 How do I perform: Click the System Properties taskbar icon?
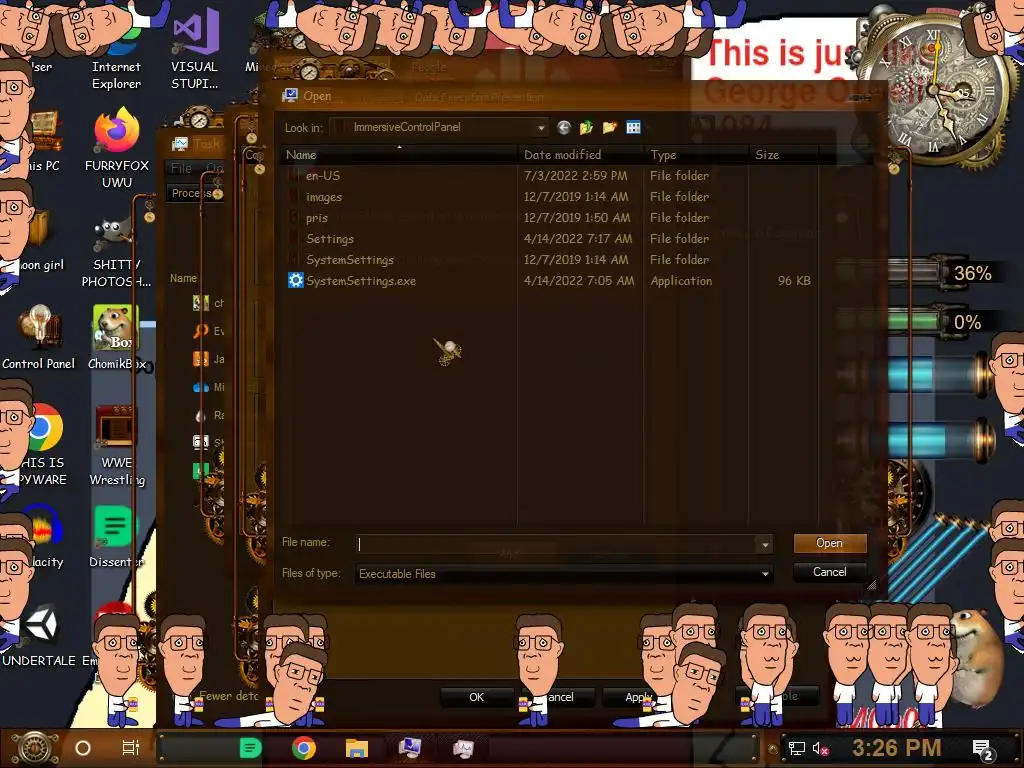click(x=410, y=748)
